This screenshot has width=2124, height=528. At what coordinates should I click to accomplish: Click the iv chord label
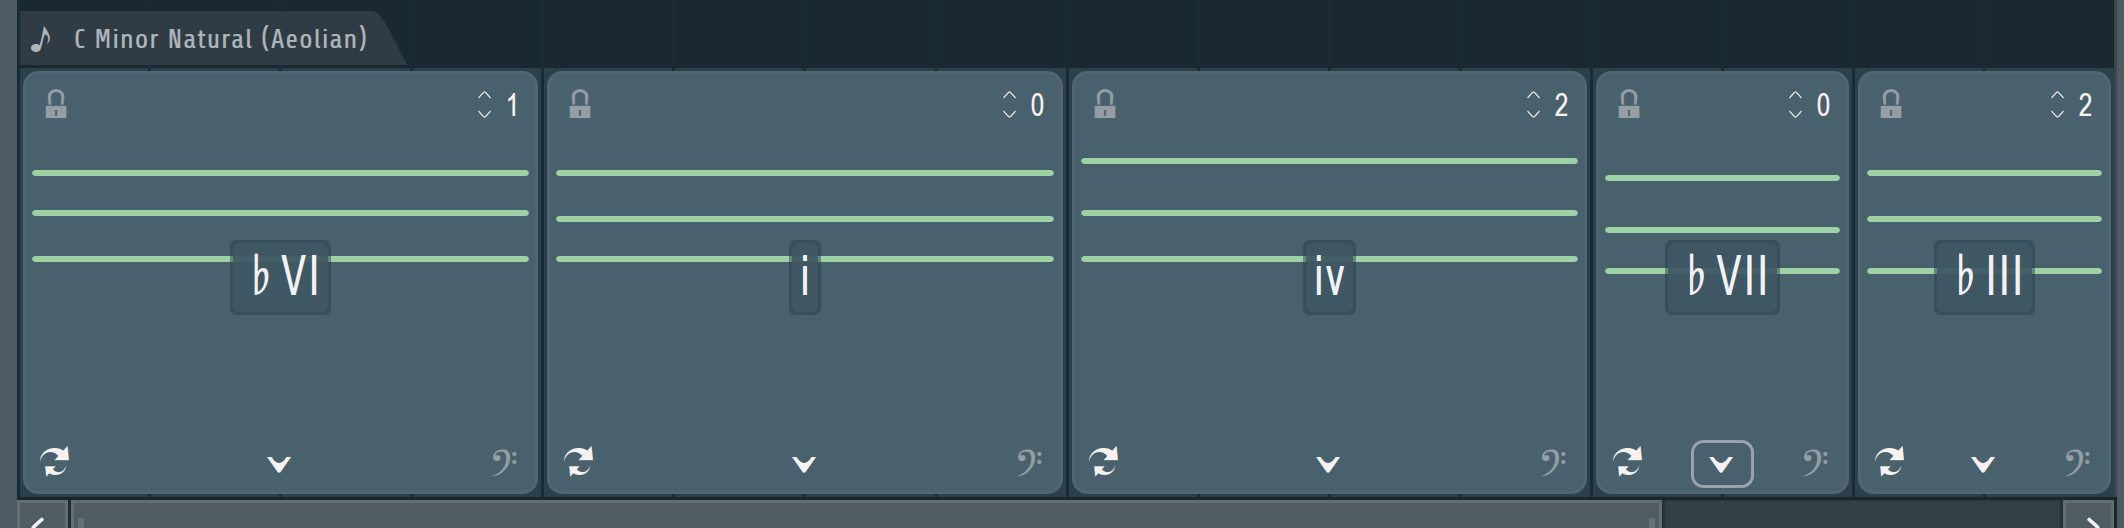(1329, 277)
